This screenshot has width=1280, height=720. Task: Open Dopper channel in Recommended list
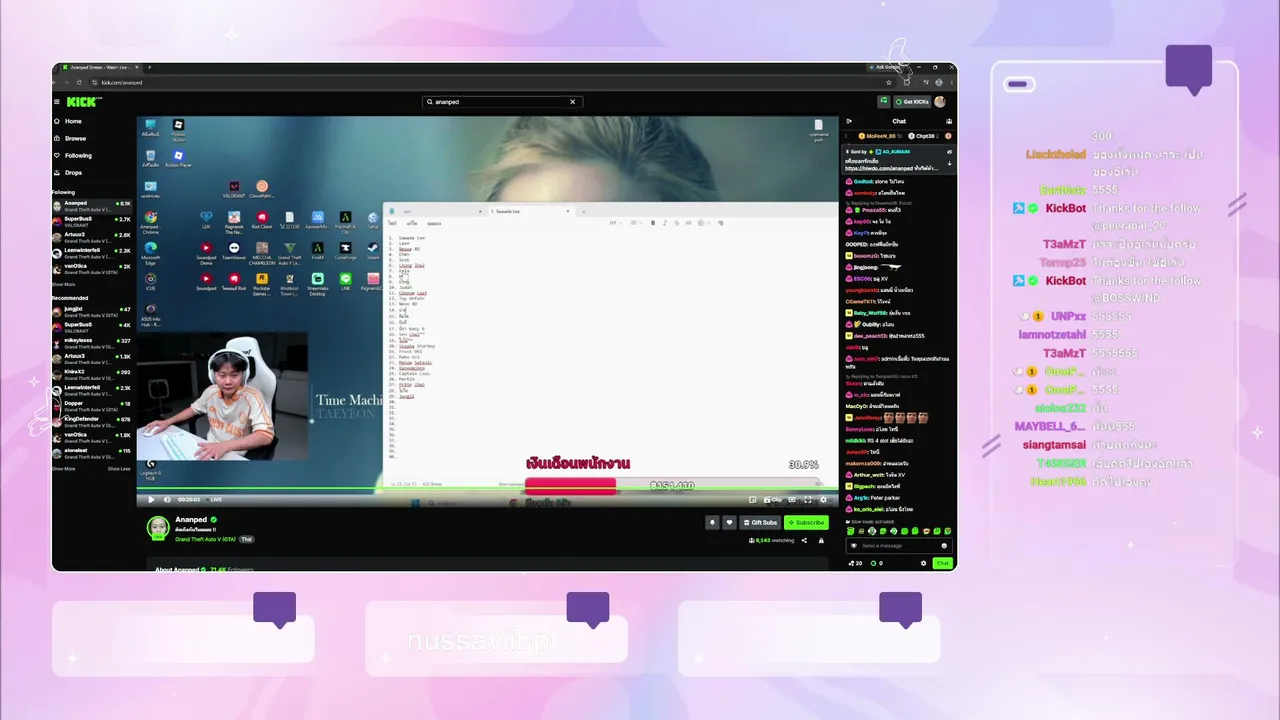click(x=93, y=405)
